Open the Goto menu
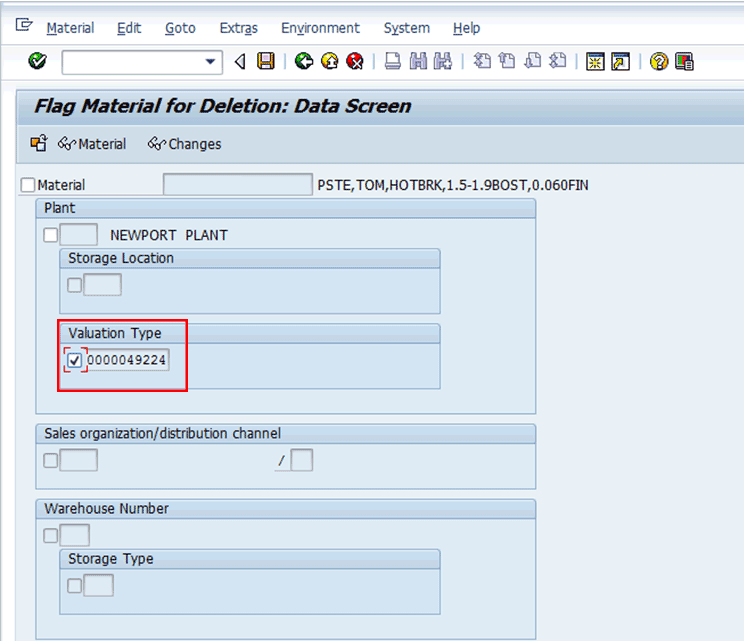Image resolution: width=744 pixels, height=641 pixels. (180, 28)
